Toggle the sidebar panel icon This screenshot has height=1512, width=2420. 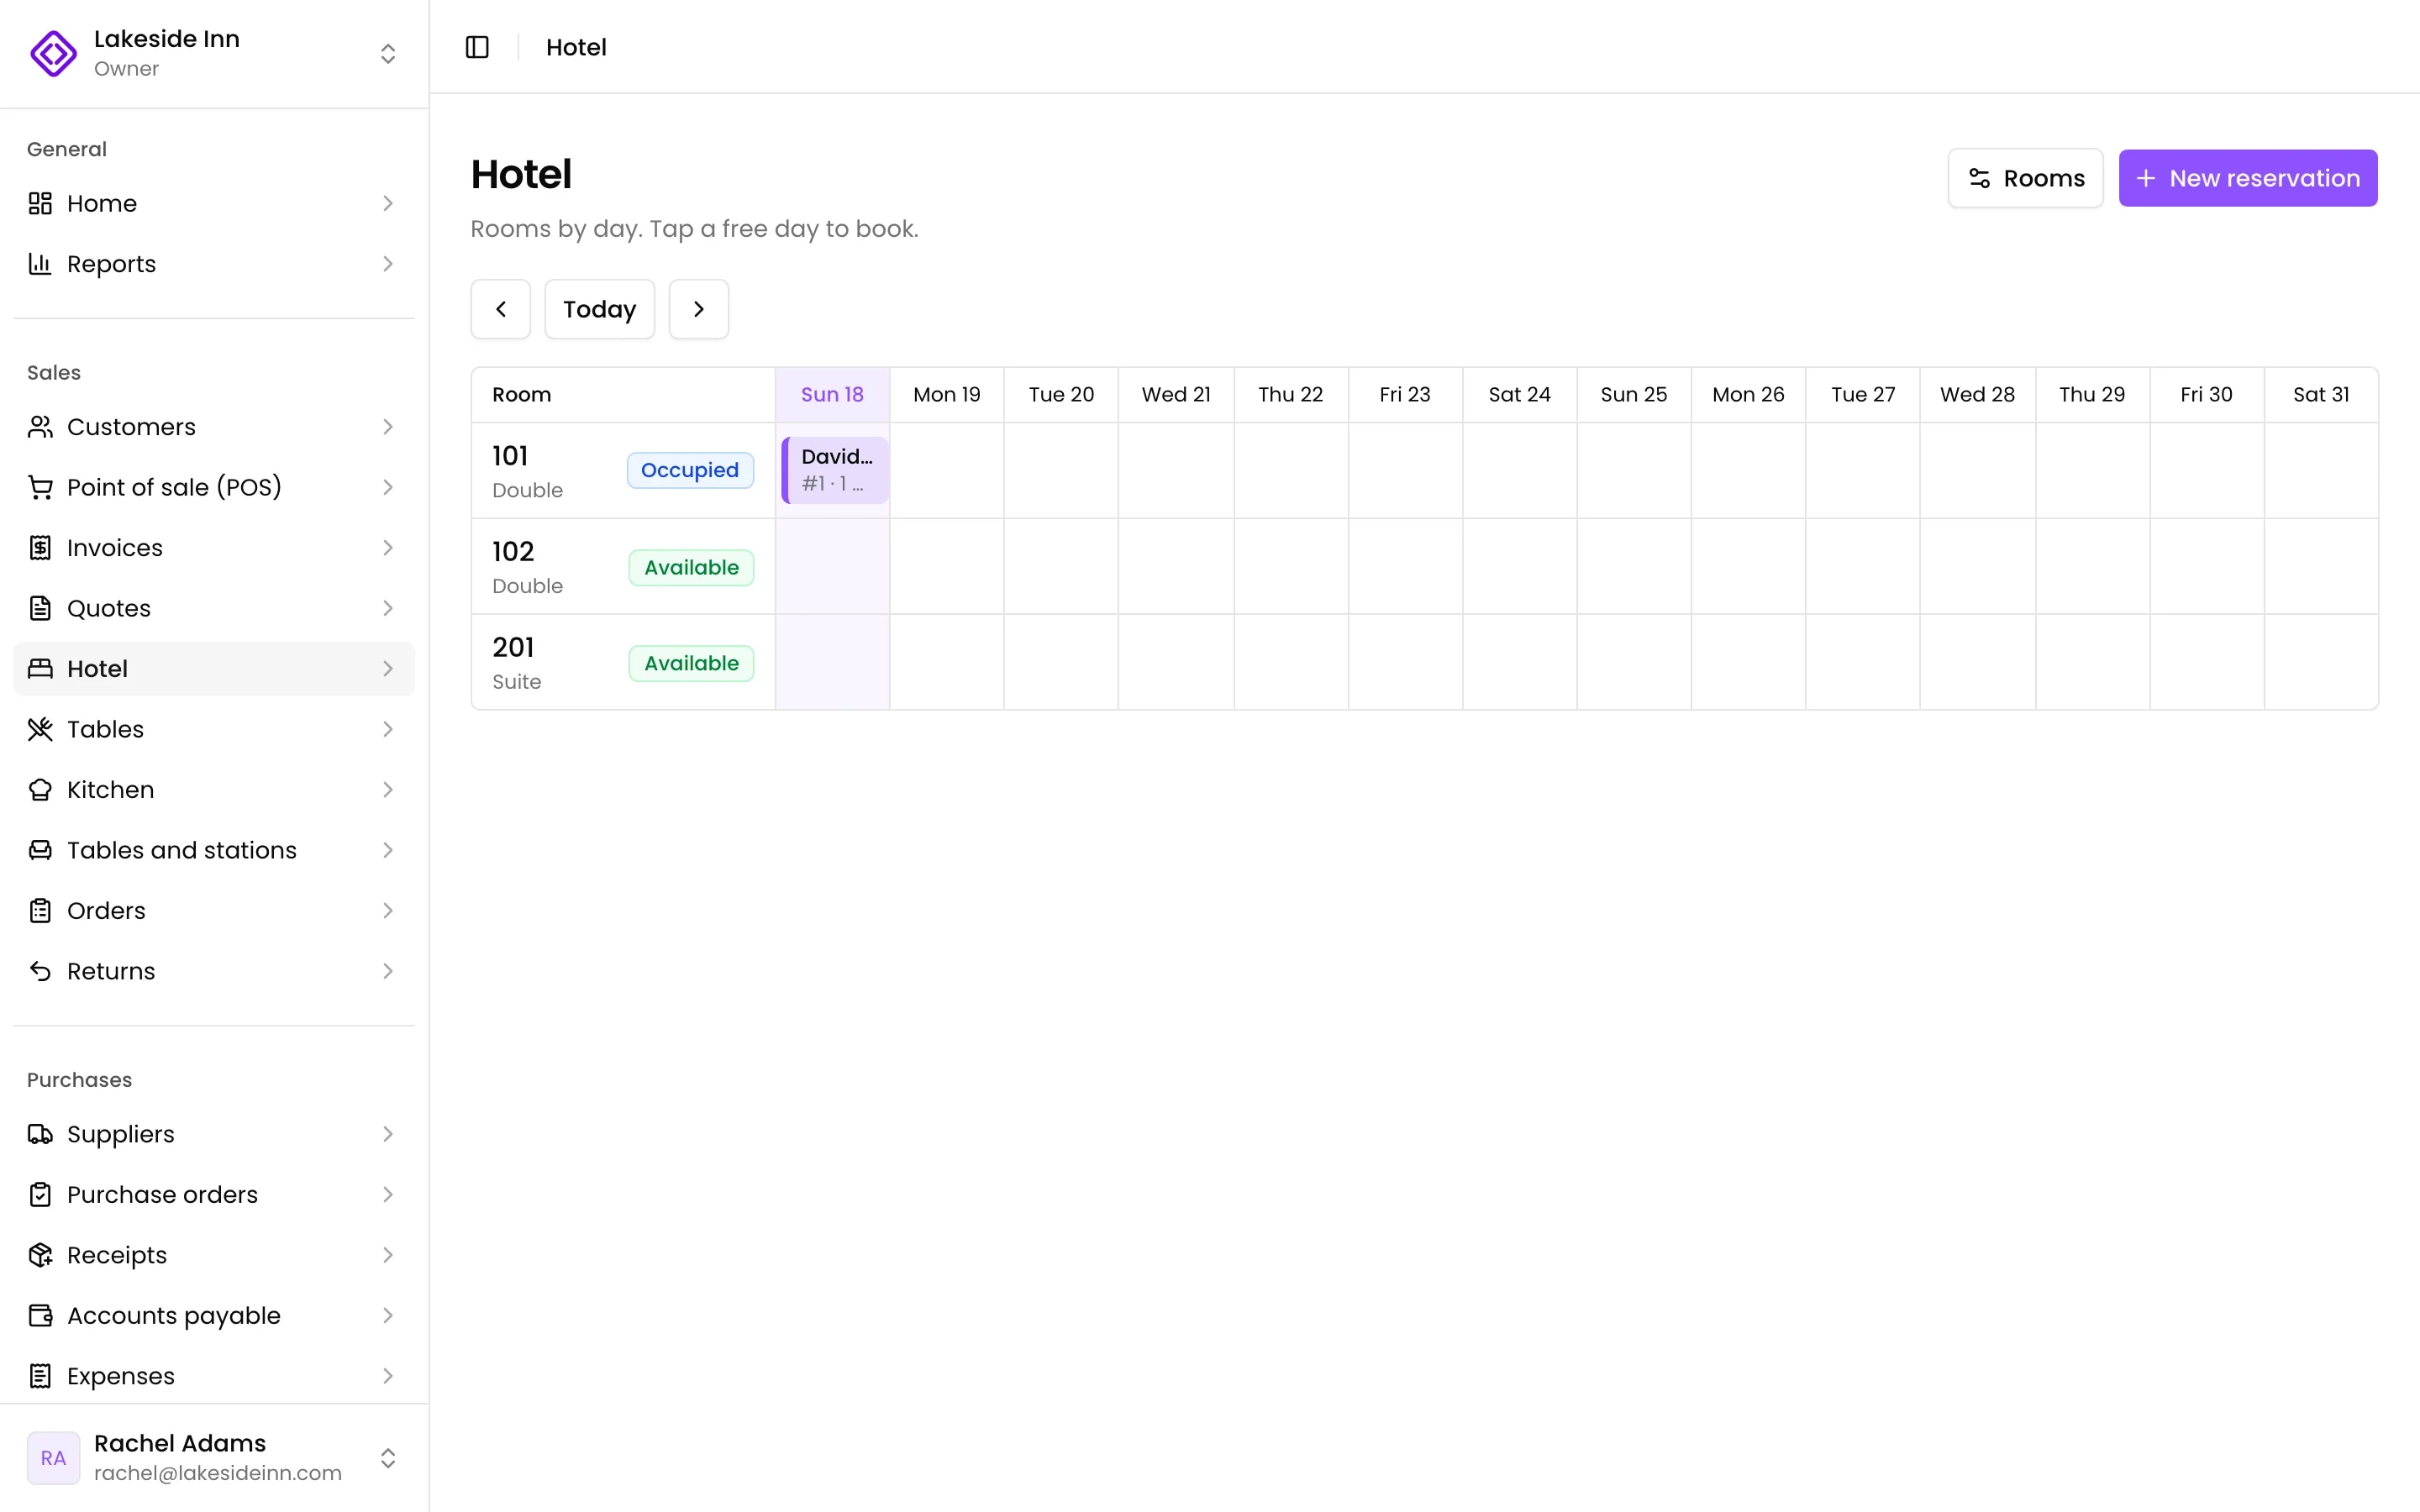click(x=477, y=47)
